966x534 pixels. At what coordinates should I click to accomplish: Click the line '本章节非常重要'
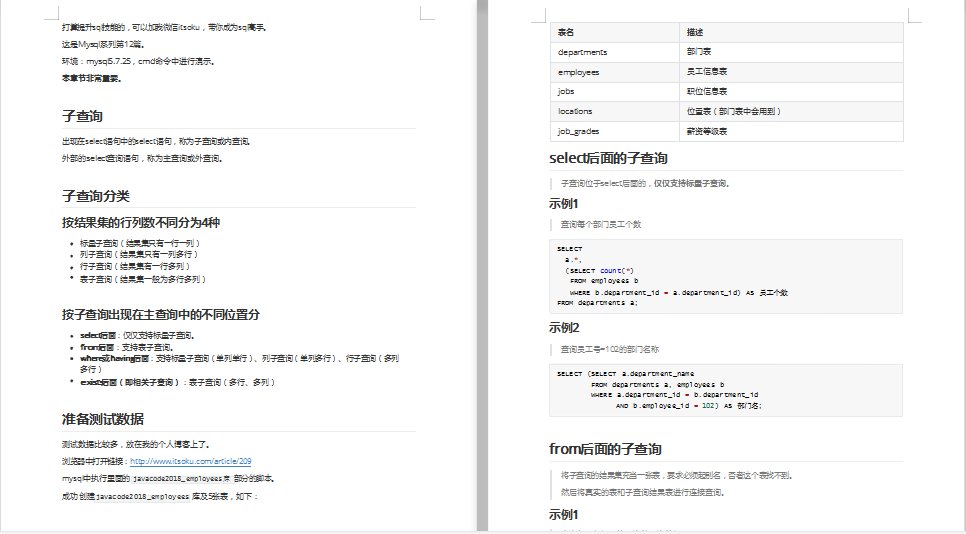click(92, 78)
